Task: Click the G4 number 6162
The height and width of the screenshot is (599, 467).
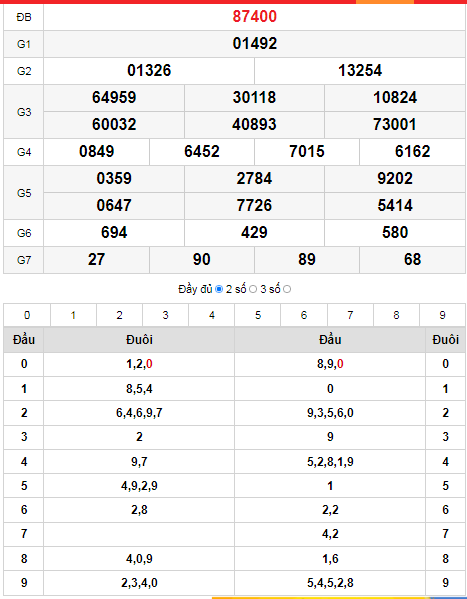Action: pyautogui.click(x=412, y=152)
